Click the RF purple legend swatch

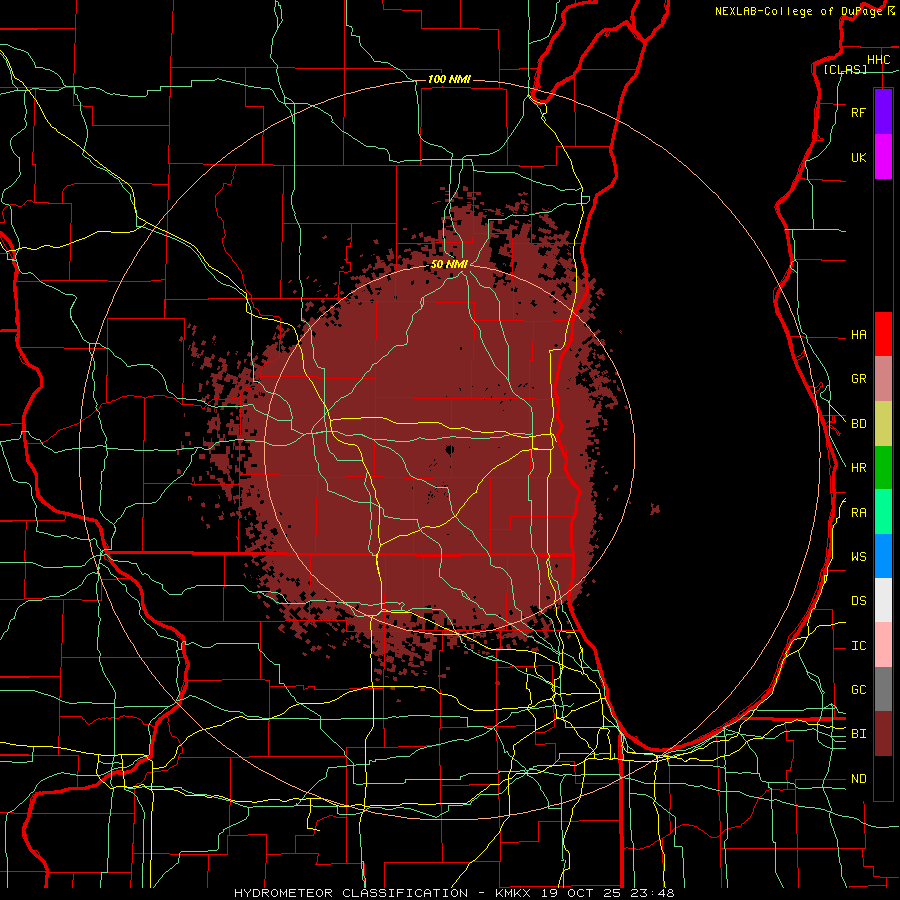coord(883,112)
